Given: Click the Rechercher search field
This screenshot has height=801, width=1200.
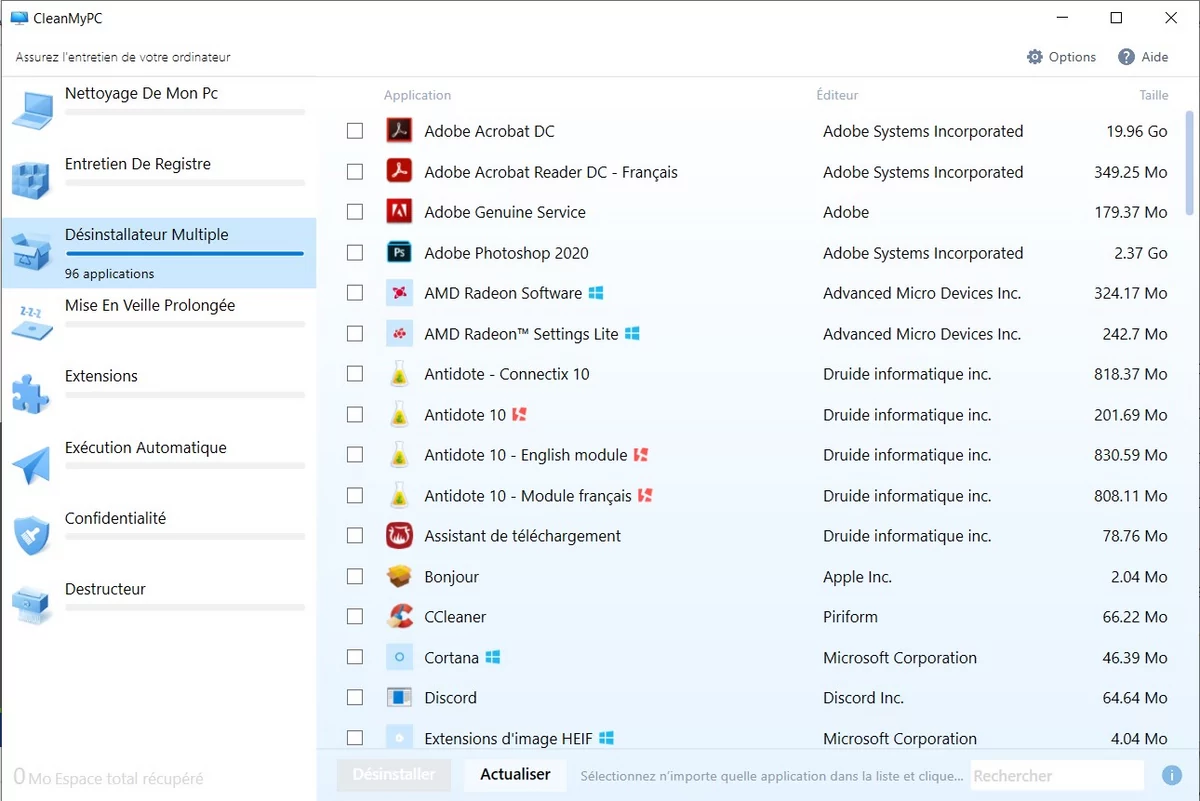Looking at the screenshot, I should tap(1057, 775).
